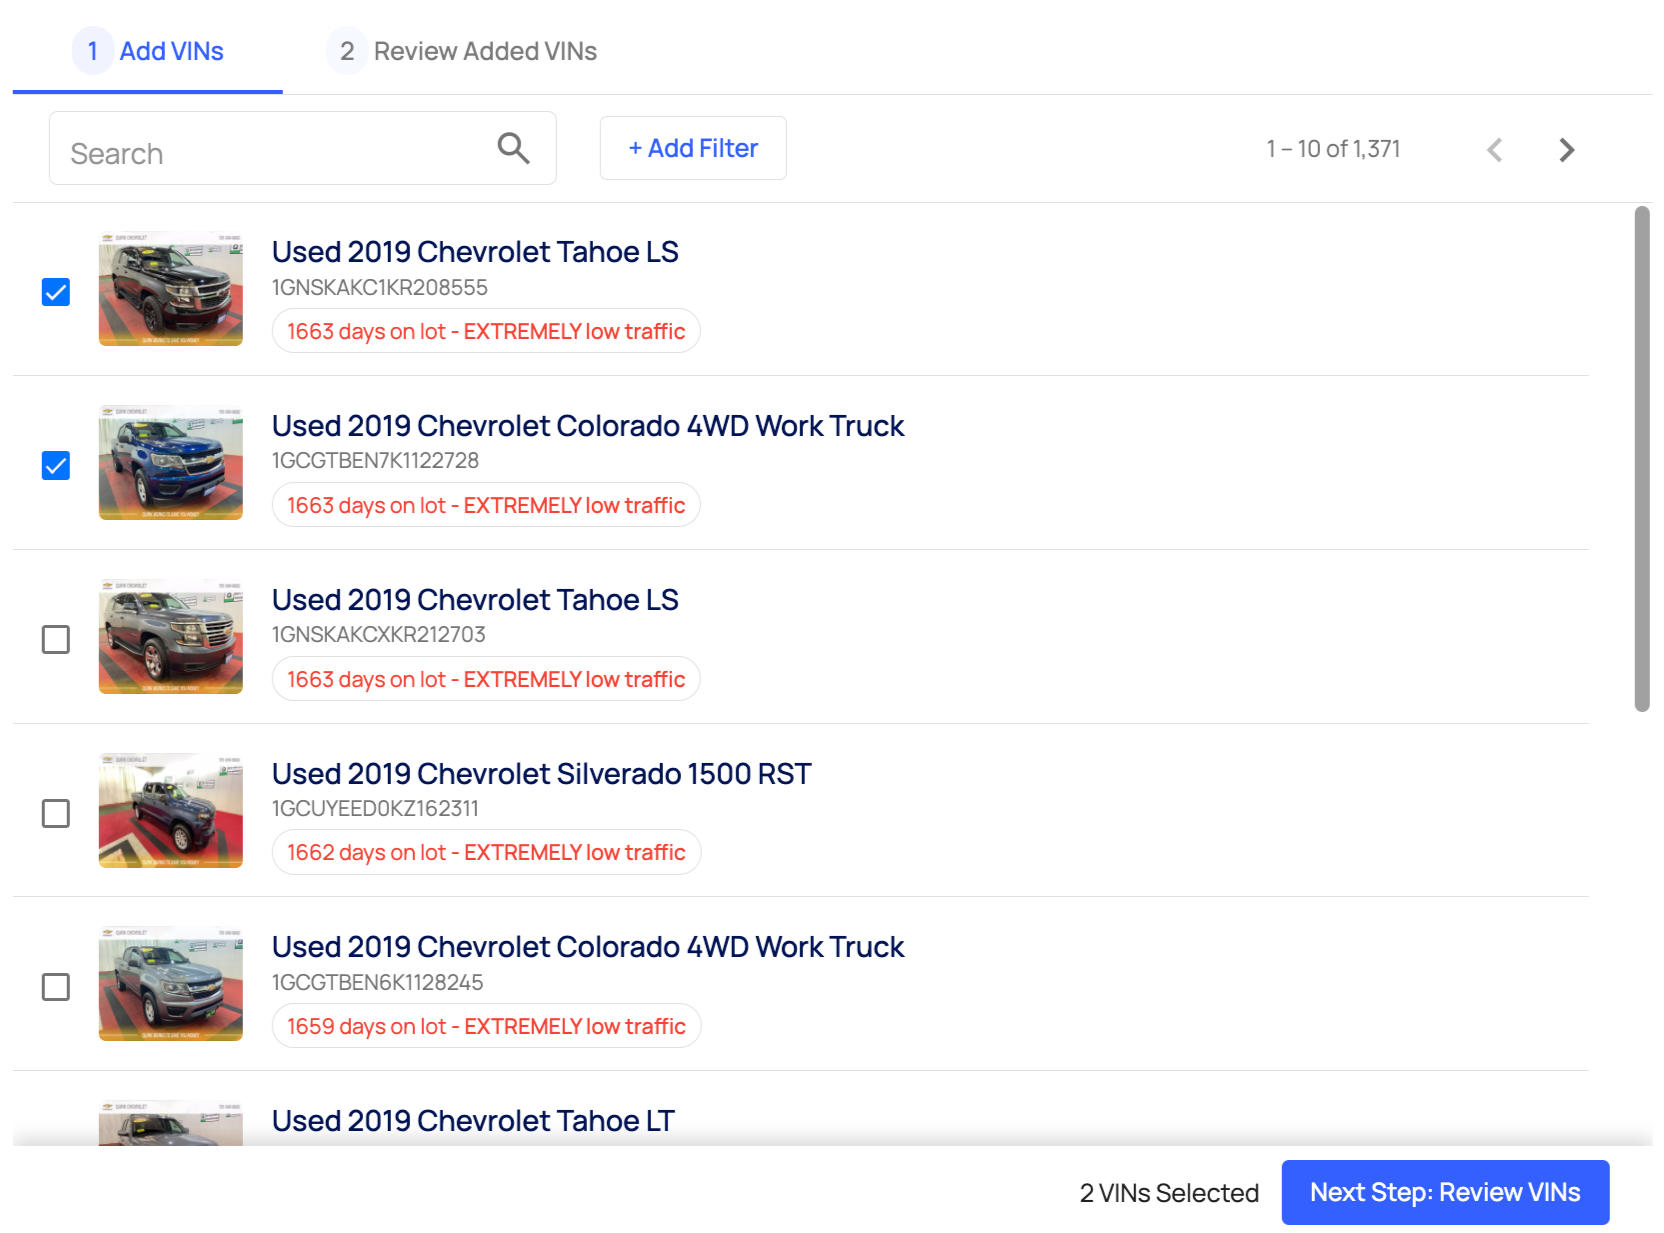Click Used 2019 Chevrolet Tahoe LT title
The image size is (1664, 1233).
click(x=473, y=1121)
